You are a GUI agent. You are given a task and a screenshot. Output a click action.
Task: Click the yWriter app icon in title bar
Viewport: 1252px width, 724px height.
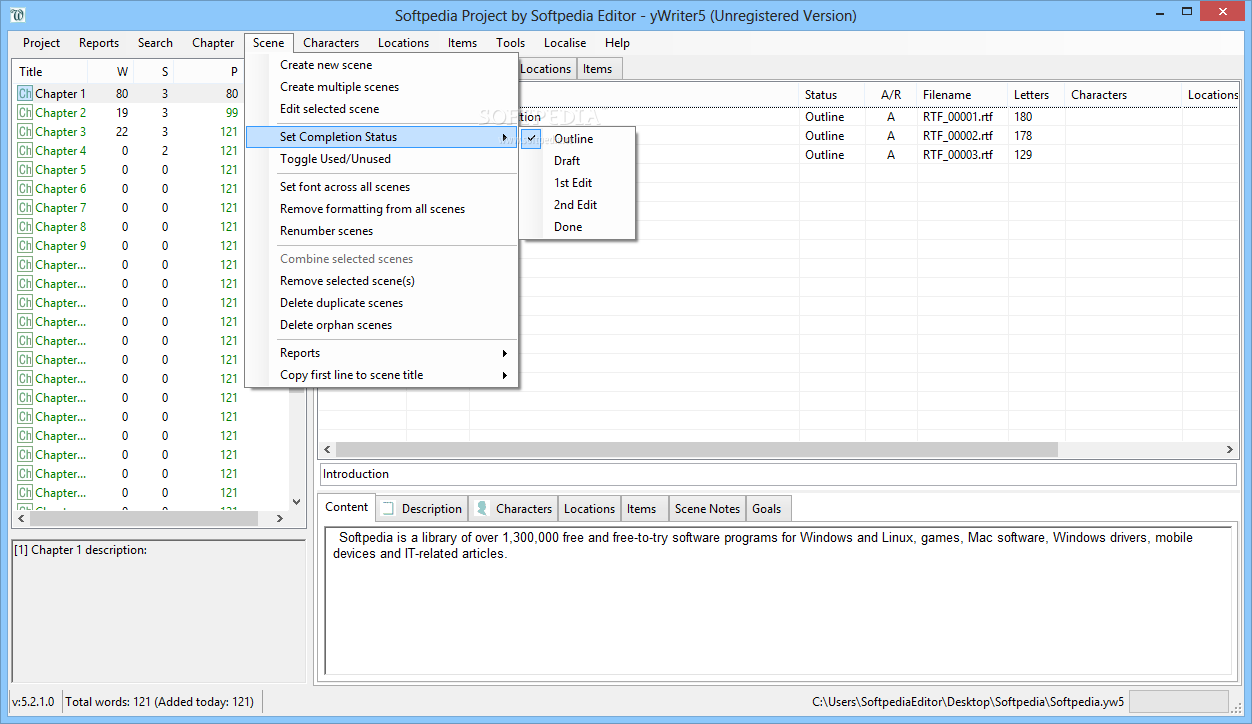coord(17,15)
